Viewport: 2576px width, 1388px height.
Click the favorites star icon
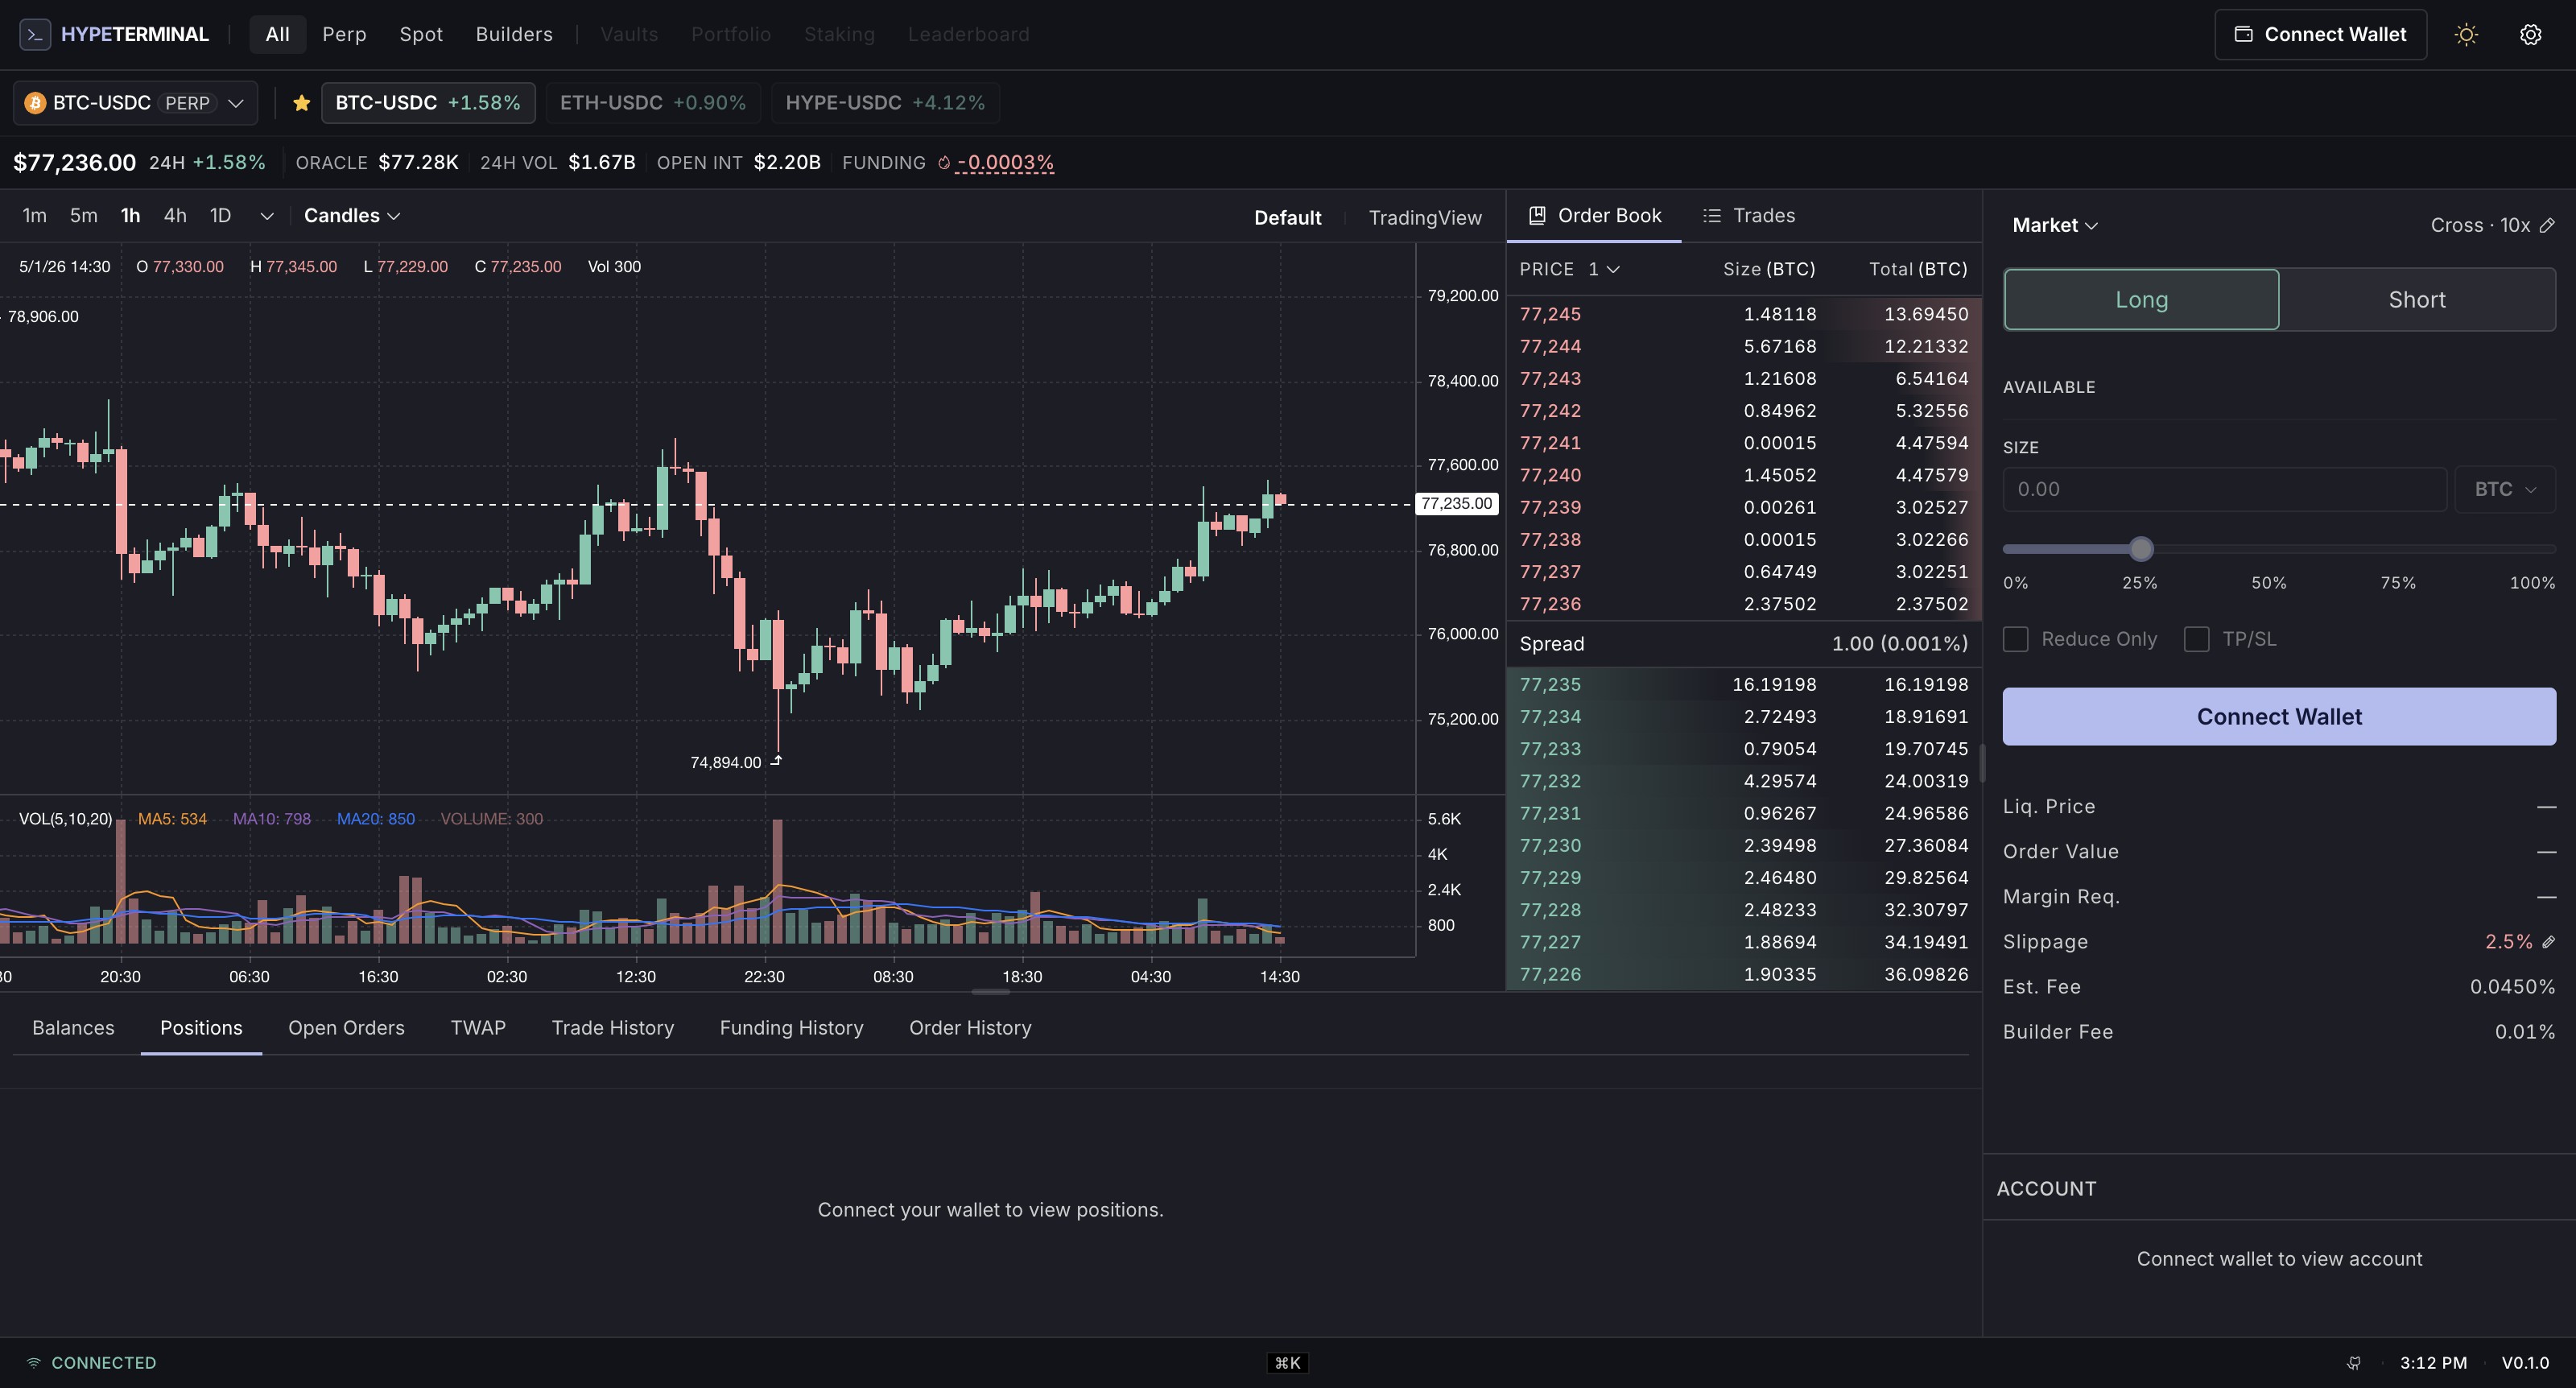301,103
